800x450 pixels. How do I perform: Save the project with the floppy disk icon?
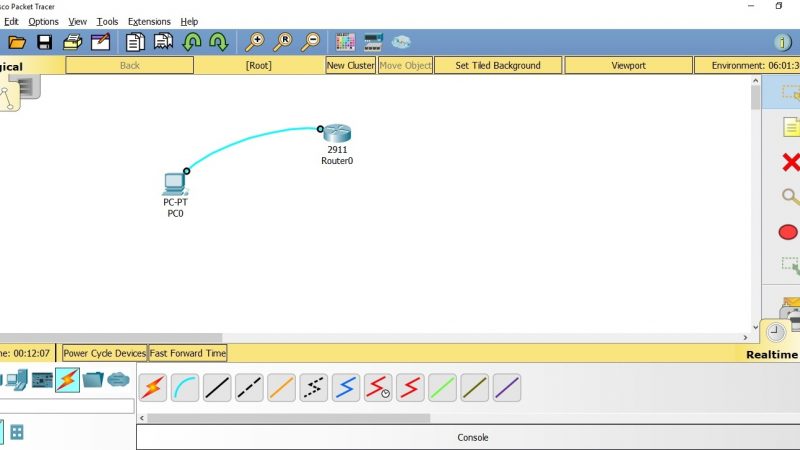(x=44, y=42)
